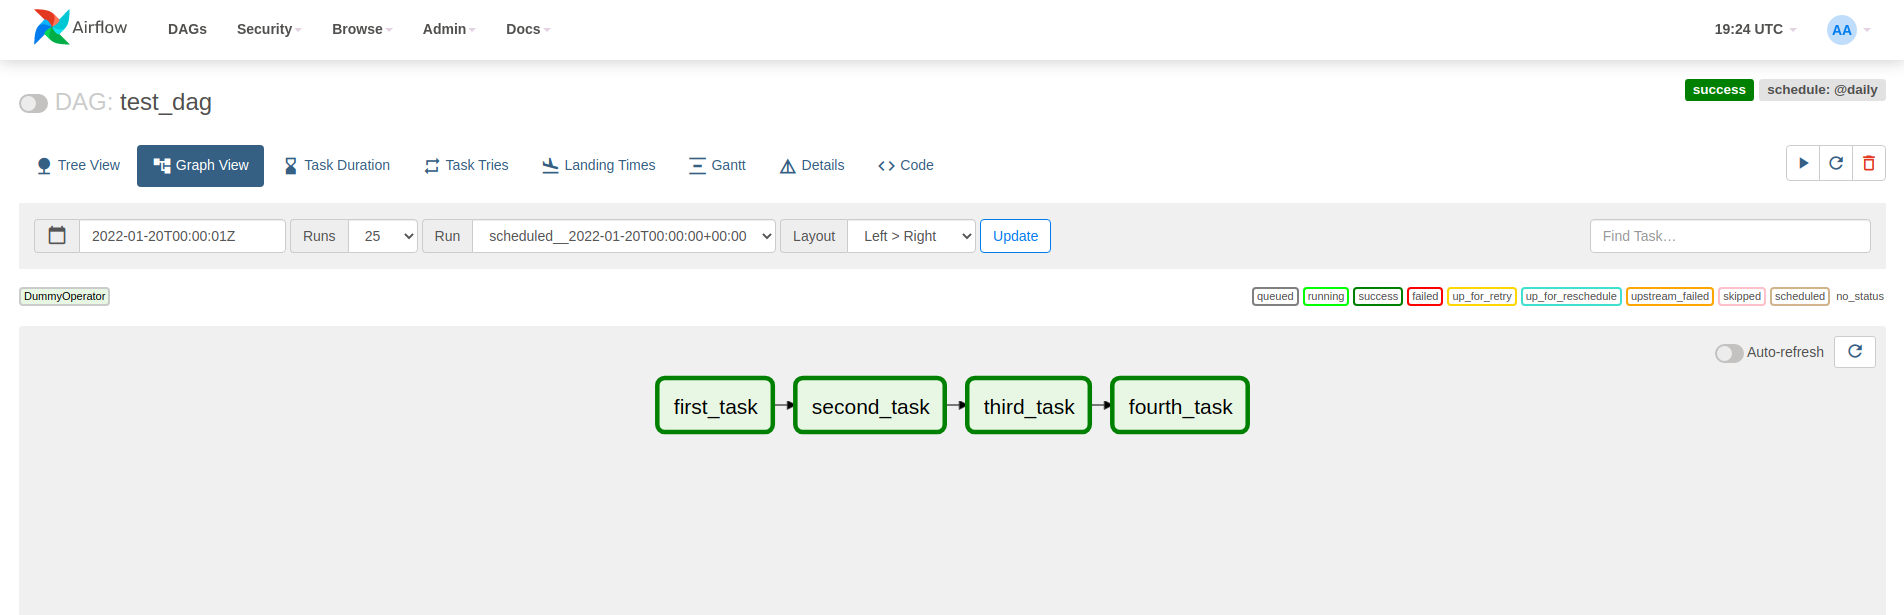Open the Runs count dropdown
Viewport: 1904px width, 615px height.
click(383, 235)
